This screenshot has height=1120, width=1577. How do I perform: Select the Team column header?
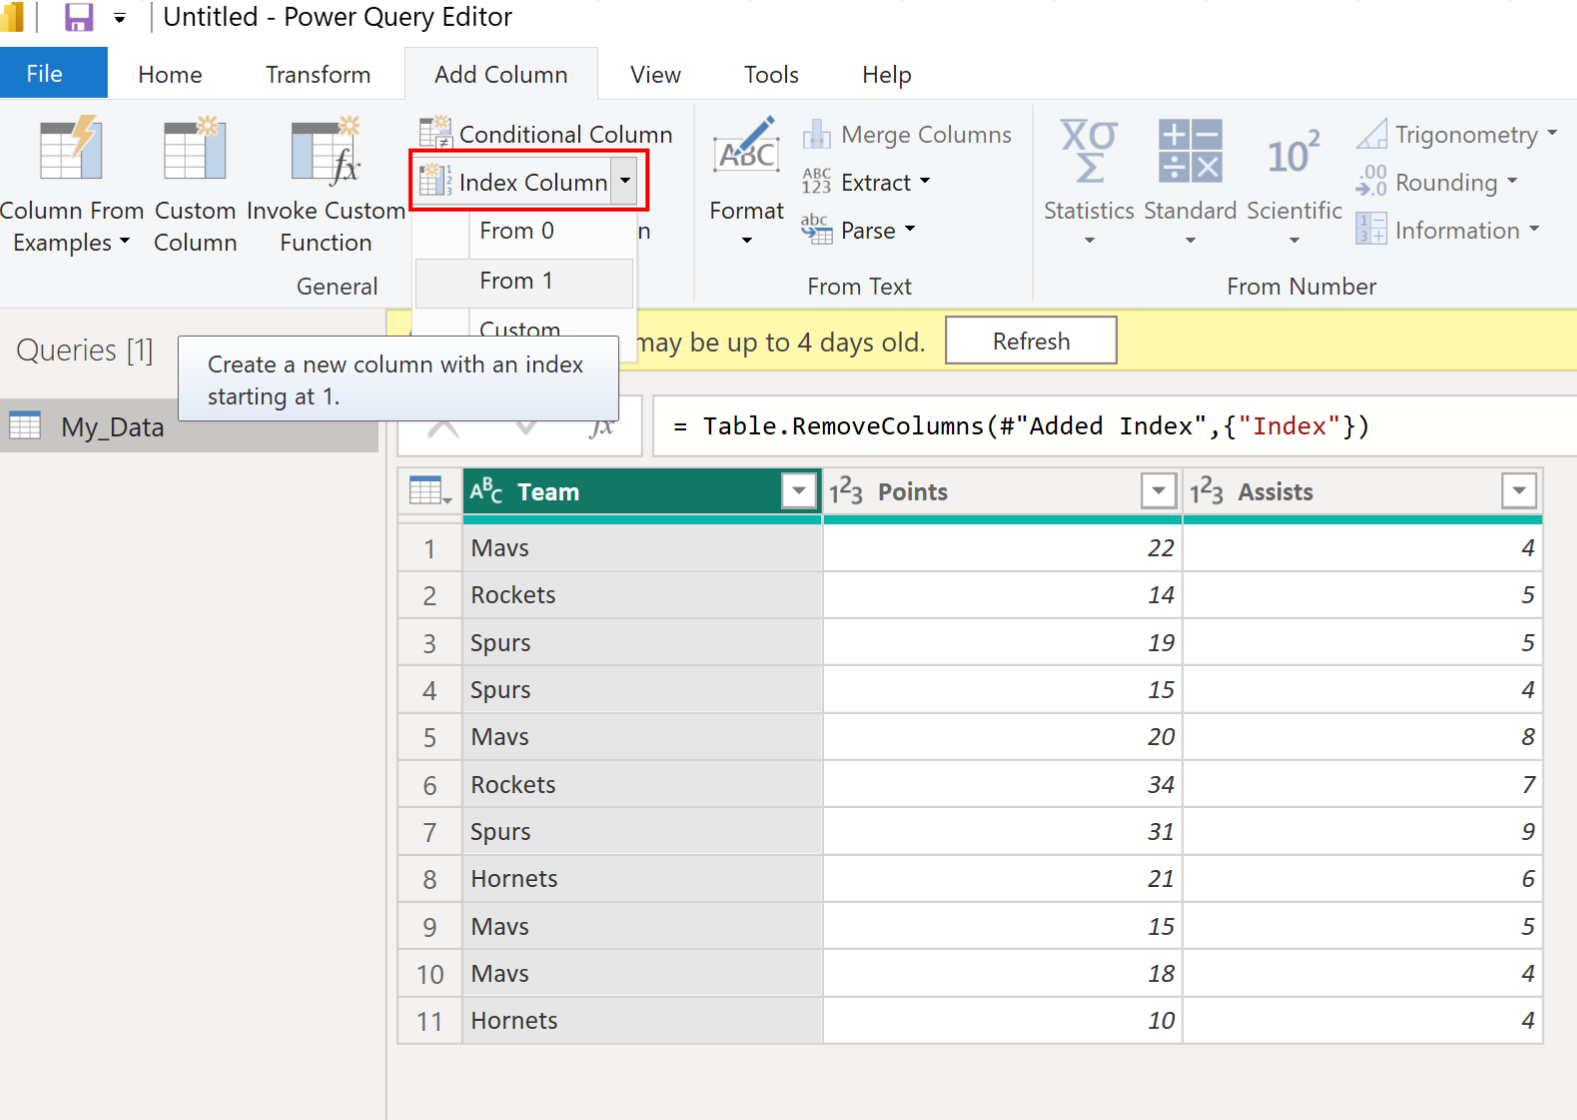pyautogui.click(x=642, y=491)
